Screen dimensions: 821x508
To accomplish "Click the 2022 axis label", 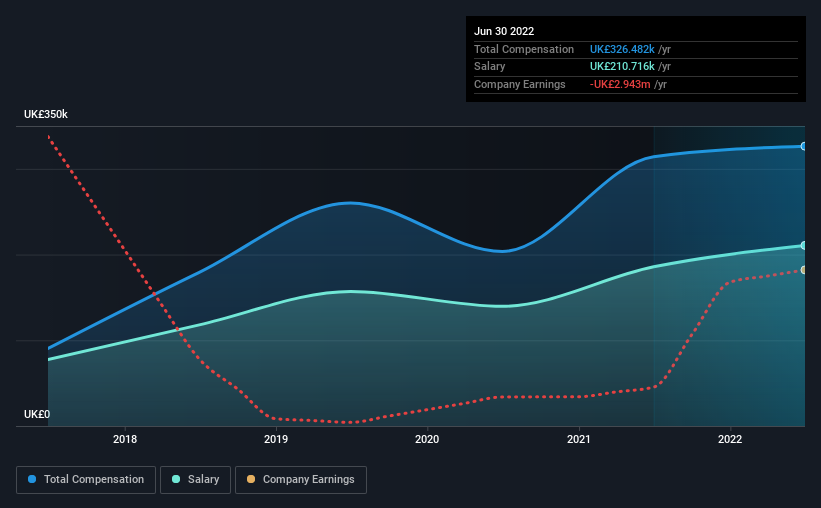I will pos(730,439).
